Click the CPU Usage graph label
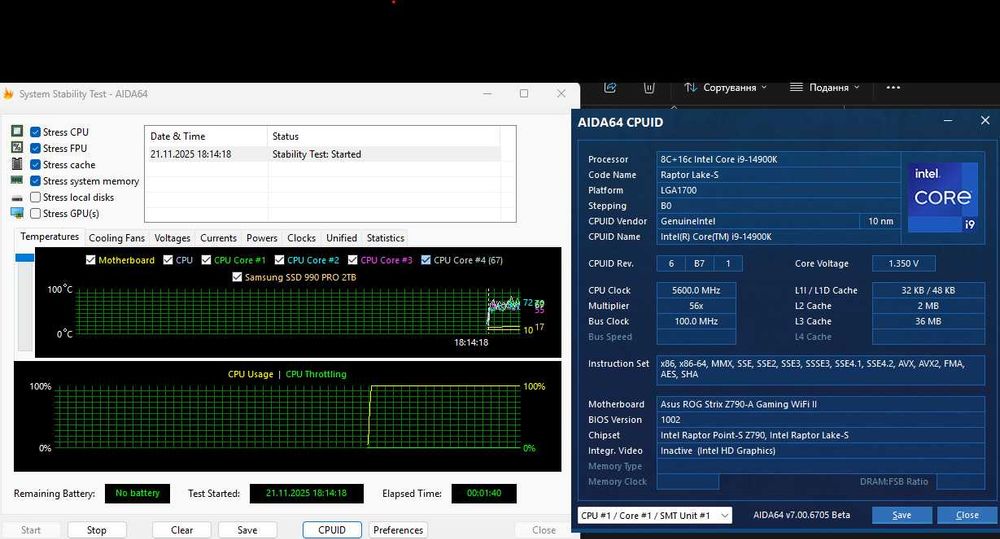This screenshot has width=1000, height=539. coord(251,374)
